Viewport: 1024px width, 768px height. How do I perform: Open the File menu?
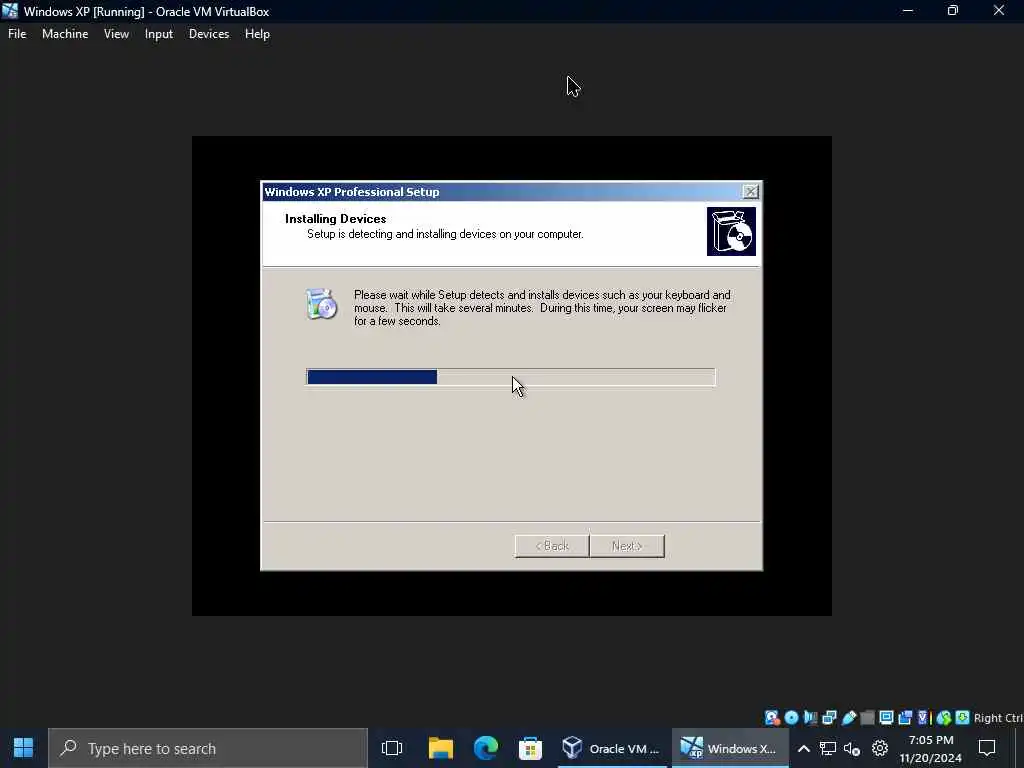tap(17, 34)
